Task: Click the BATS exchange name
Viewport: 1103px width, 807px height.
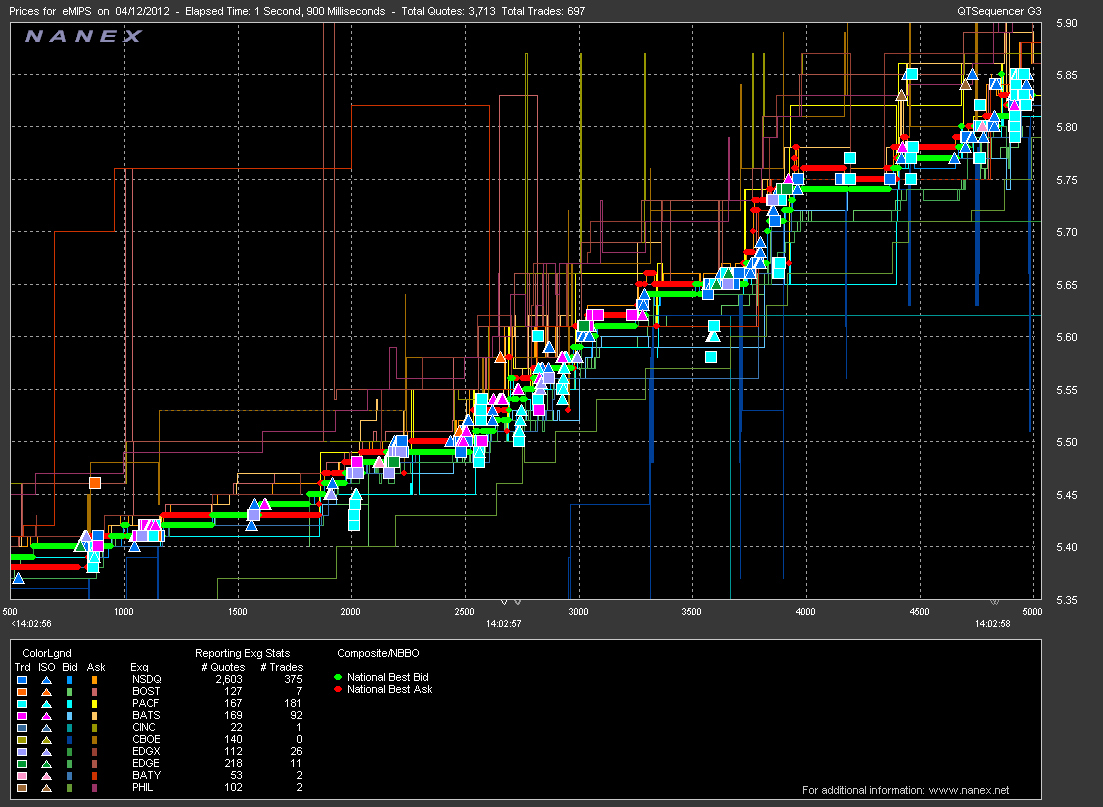Action: (x=146, y=715)
